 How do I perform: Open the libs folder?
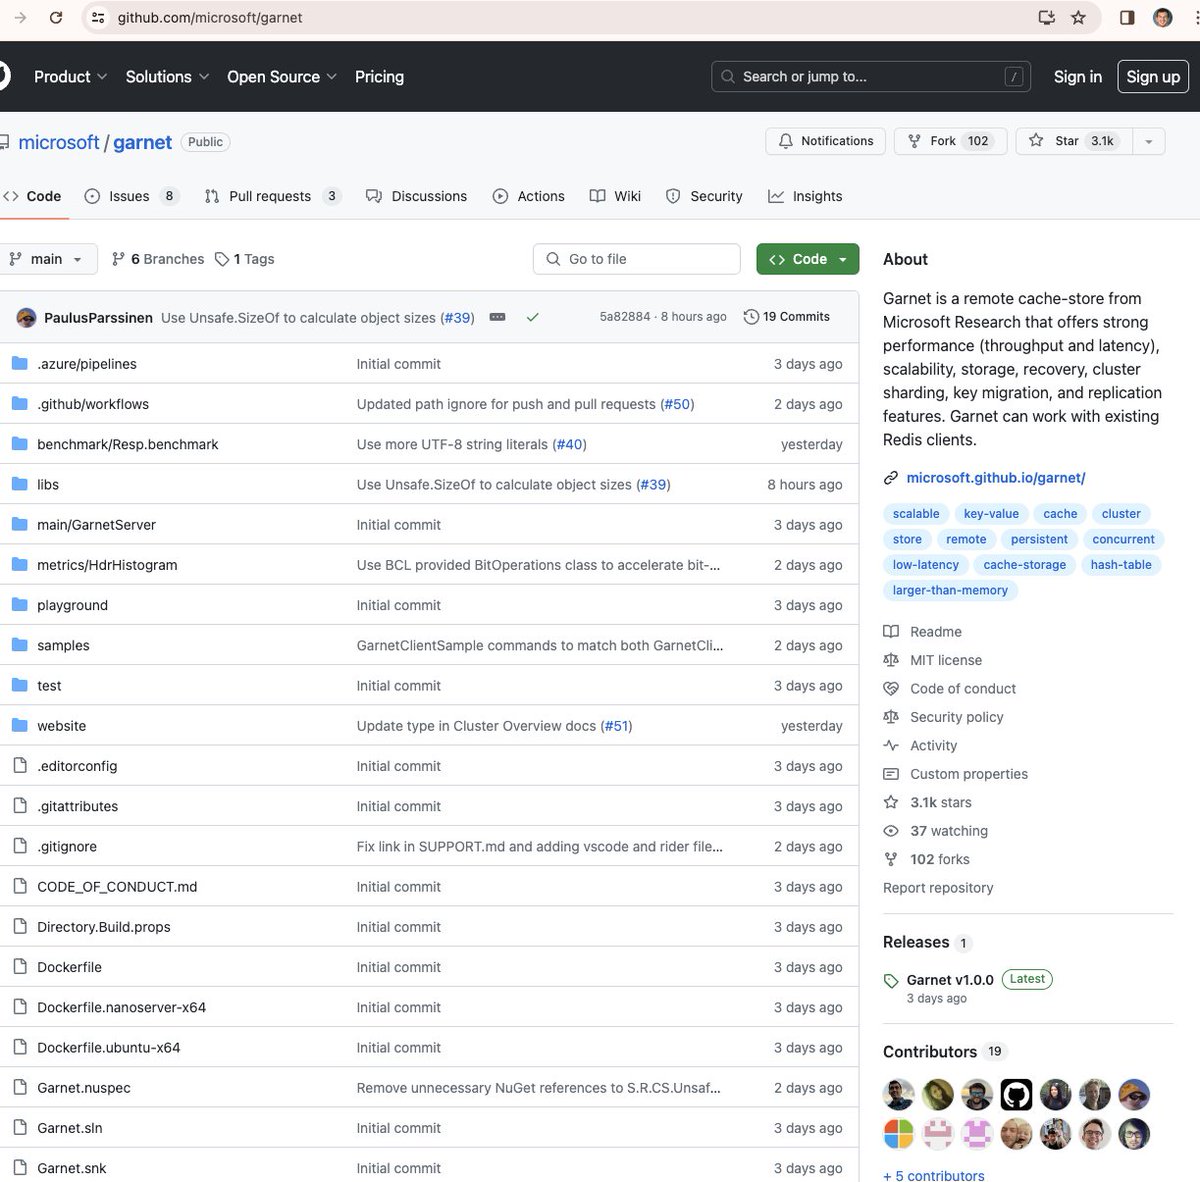48,484
